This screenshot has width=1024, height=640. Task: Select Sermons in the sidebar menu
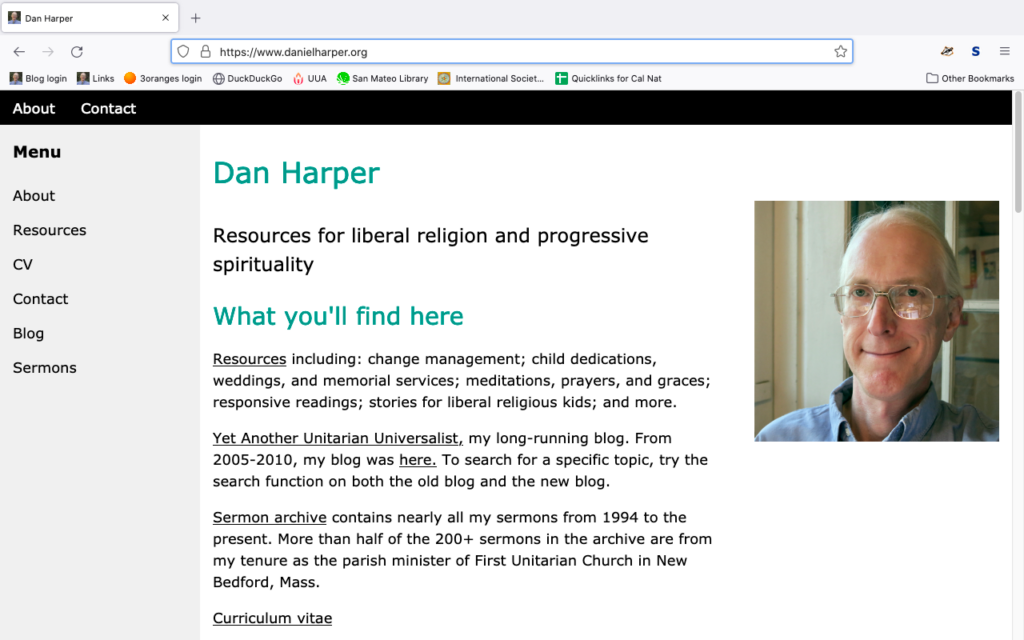pos(44,368)
